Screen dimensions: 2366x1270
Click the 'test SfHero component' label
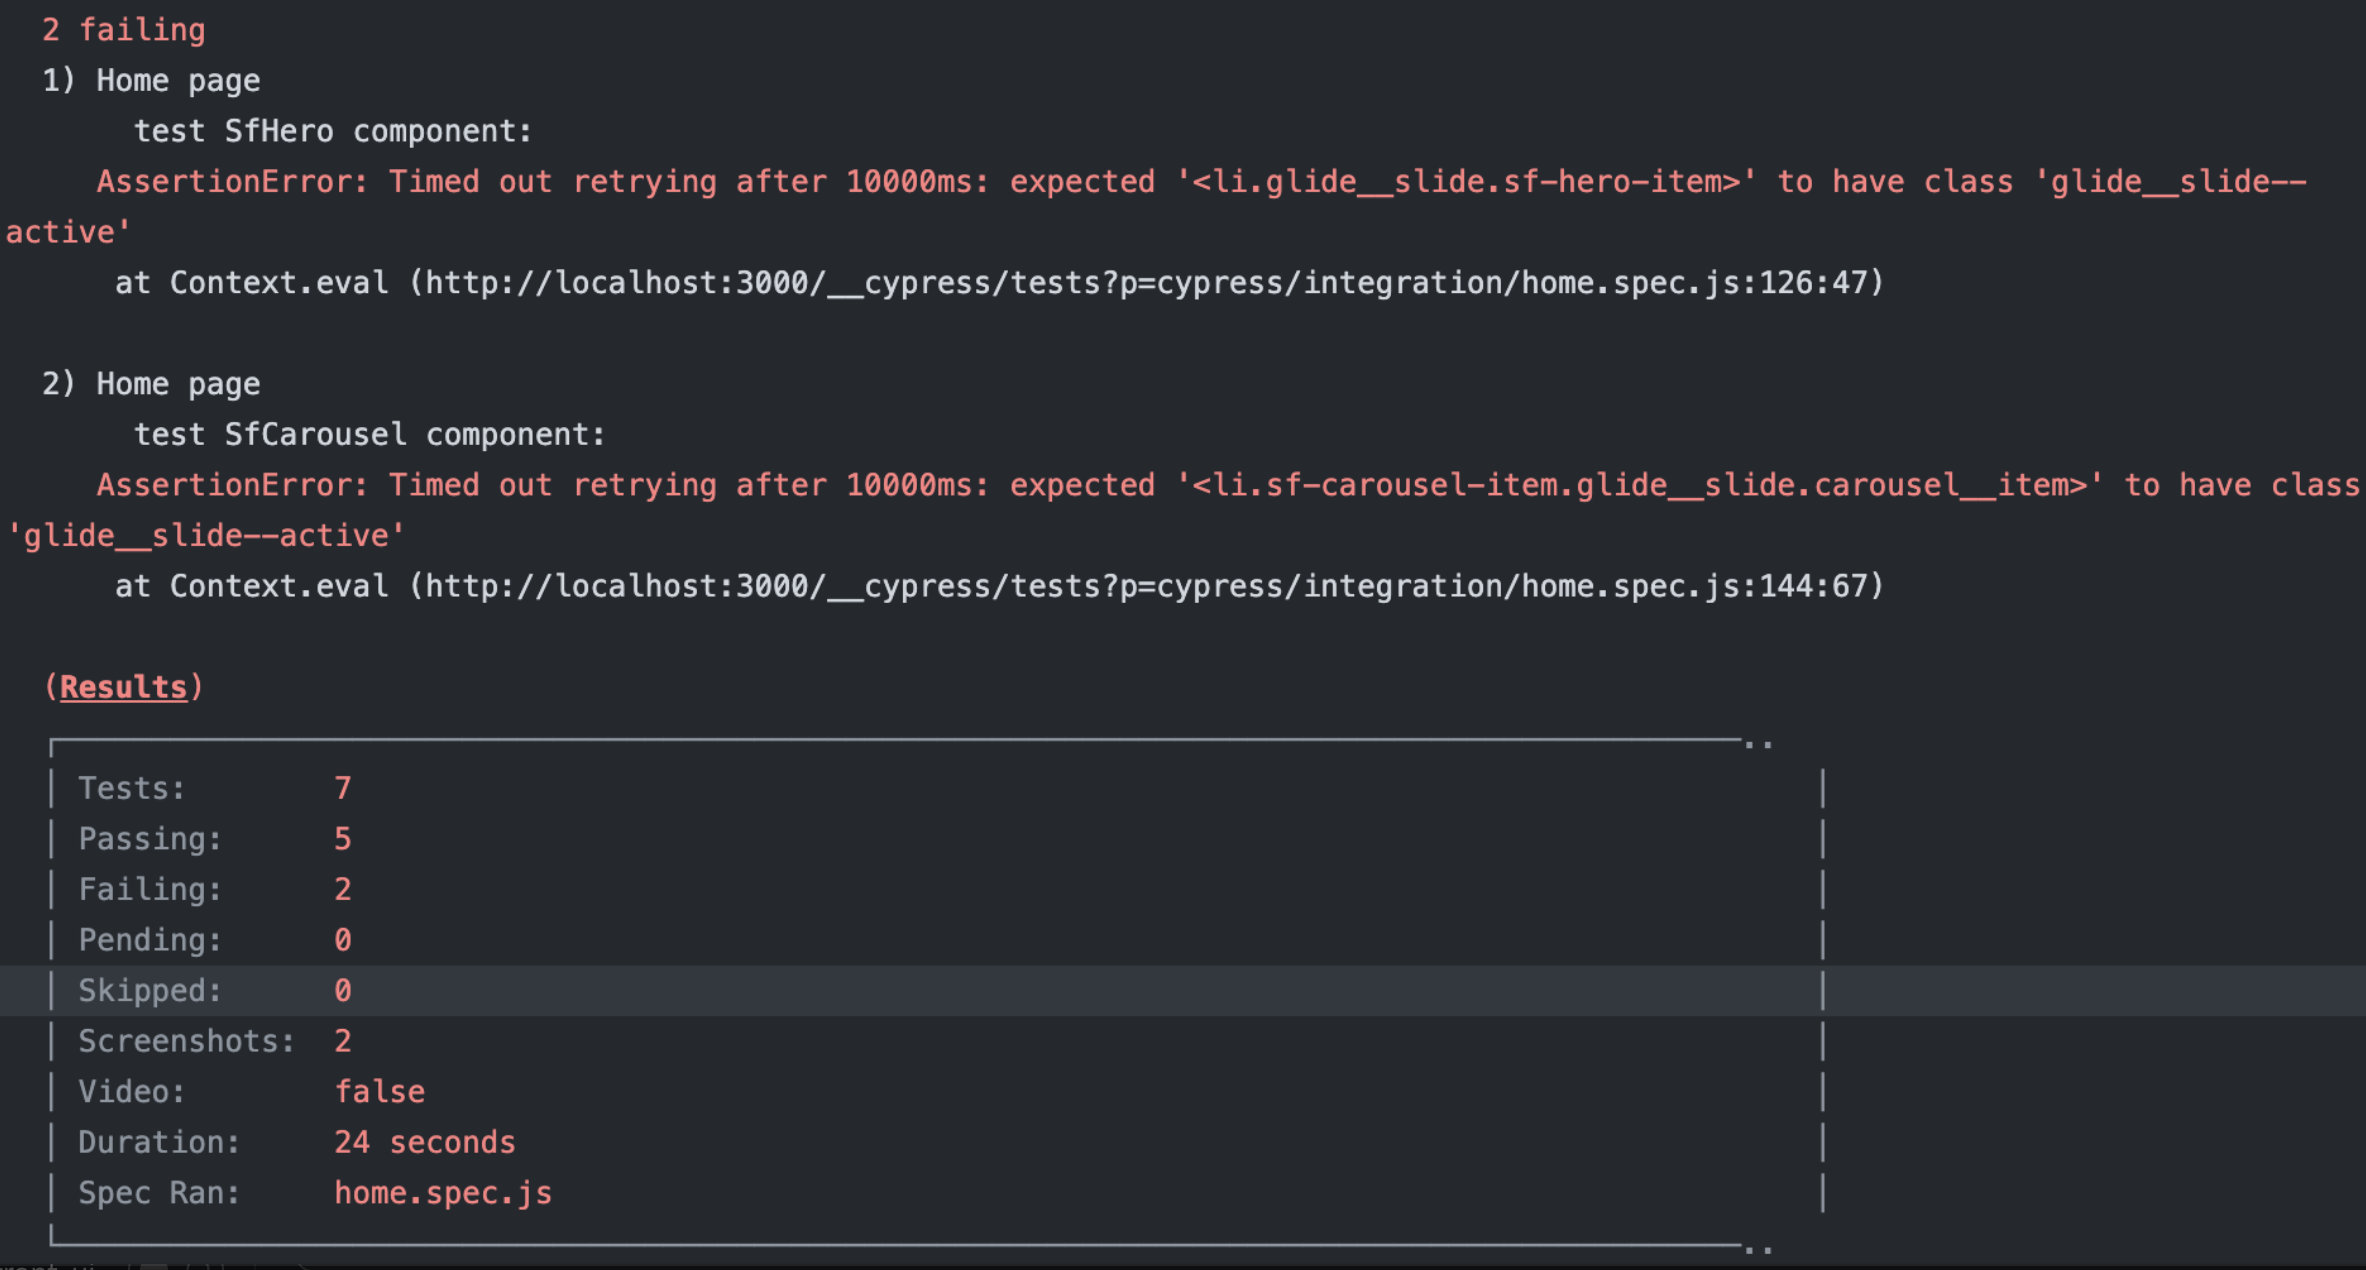pos(332,130)
